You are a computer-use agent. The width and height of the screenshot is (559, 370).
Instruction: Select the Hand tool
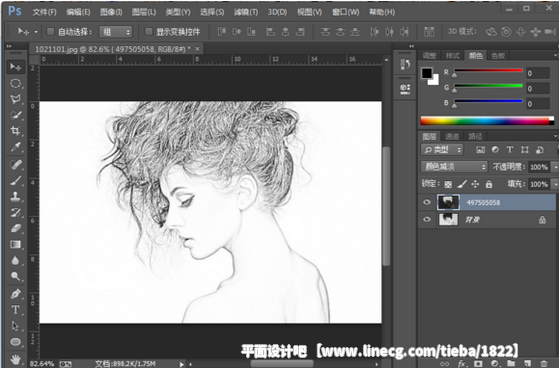coord(15,359)
